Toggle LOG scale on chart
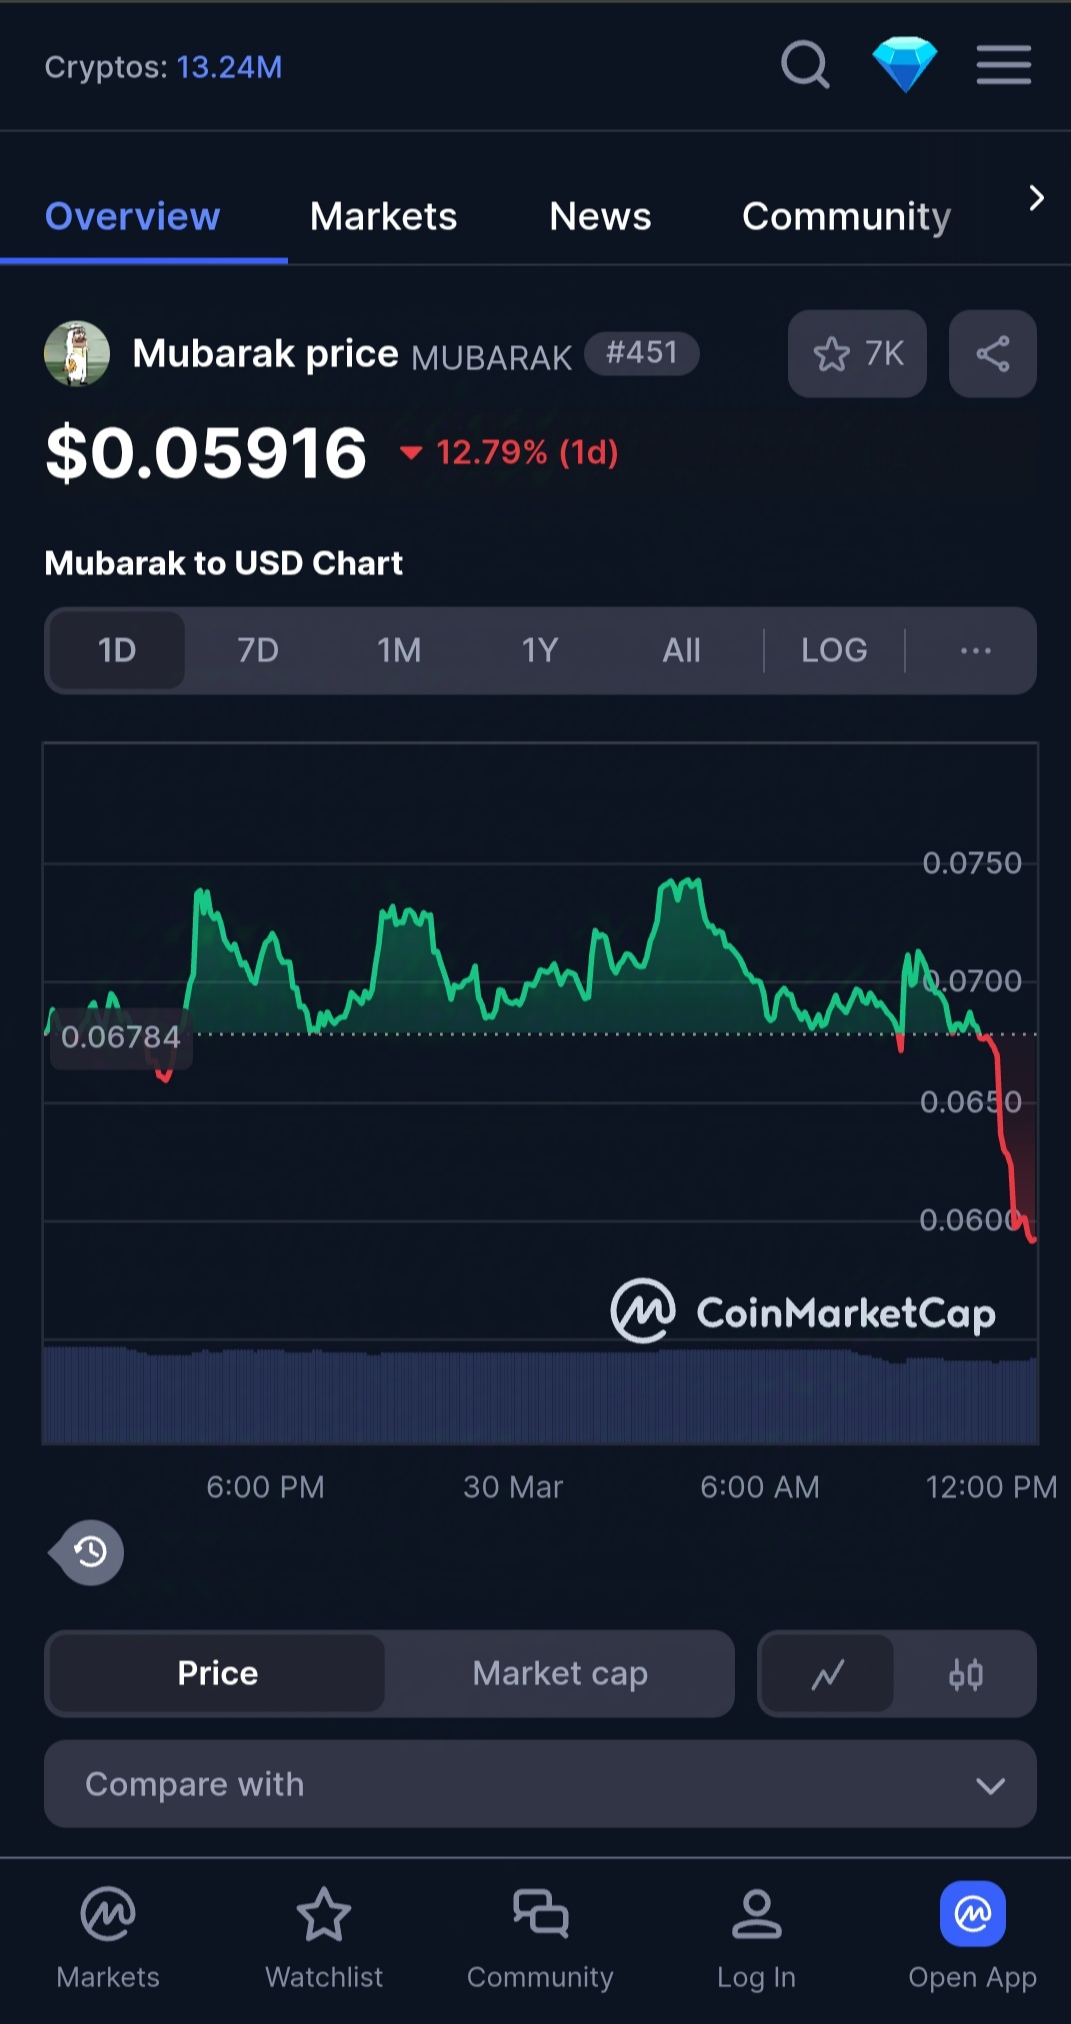The image size is (1071, 2024). click(834, 651)
